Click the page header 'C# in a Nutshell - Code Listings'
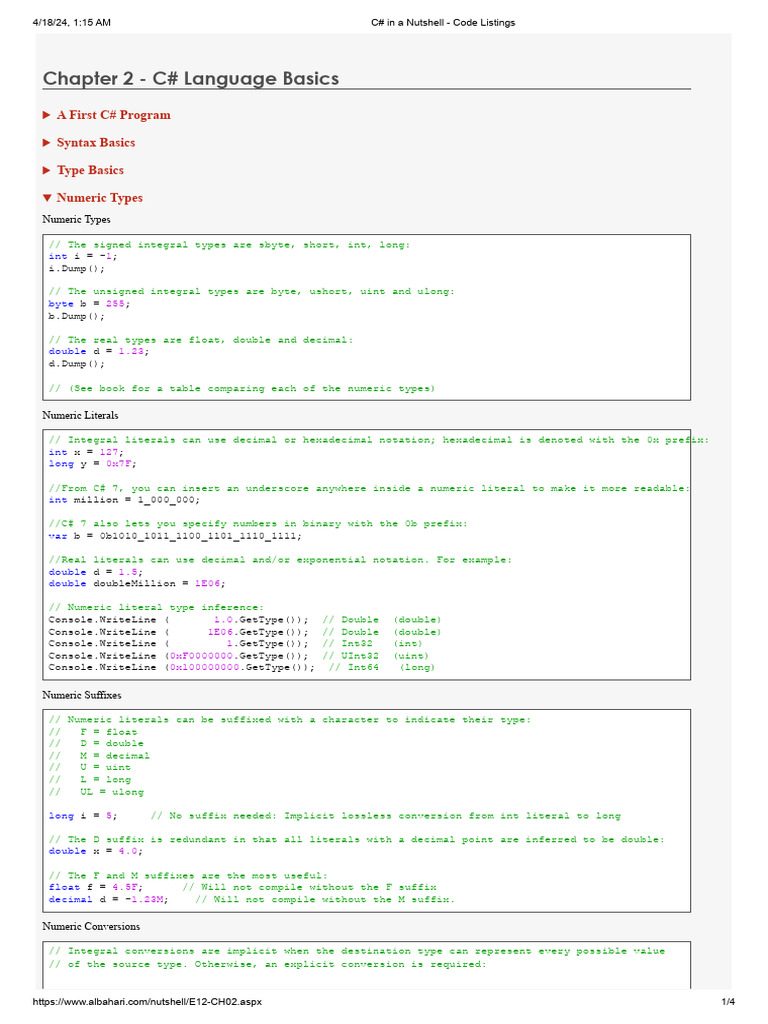768x1024 pixels. [443, 22]
